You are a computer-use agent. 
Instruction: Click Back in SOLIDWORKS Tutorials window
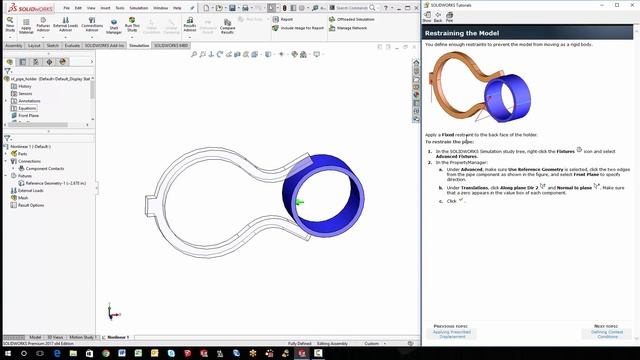[438, 17]
